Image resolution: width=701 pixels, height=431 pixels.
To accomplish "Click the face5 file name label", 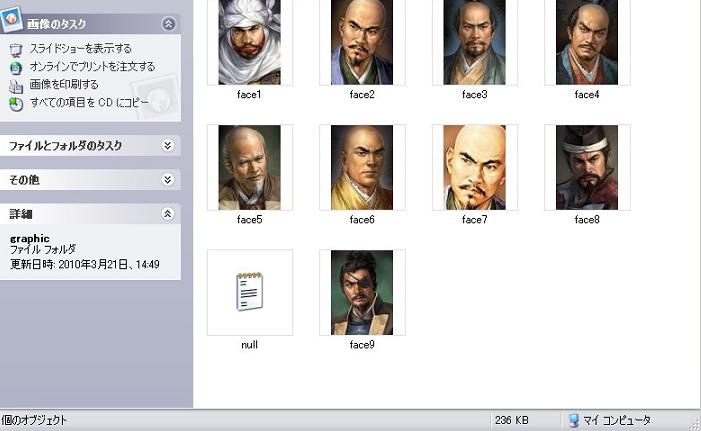I will coord(249,220).
